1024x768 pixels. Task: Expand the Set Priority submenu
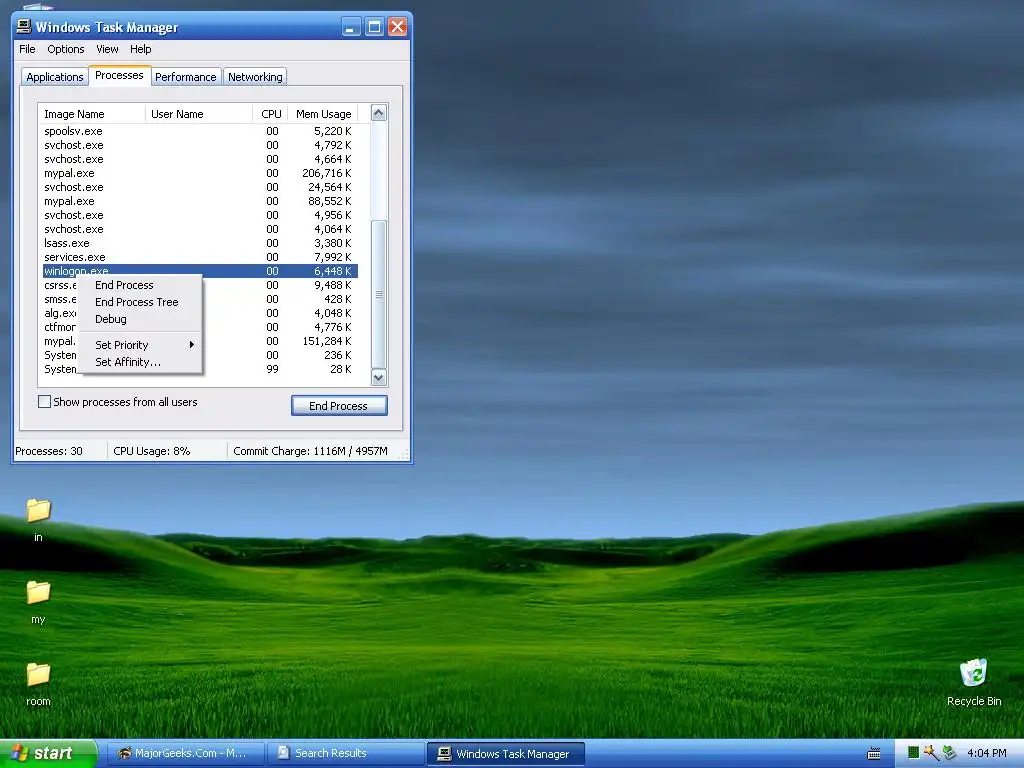(140, 345)
